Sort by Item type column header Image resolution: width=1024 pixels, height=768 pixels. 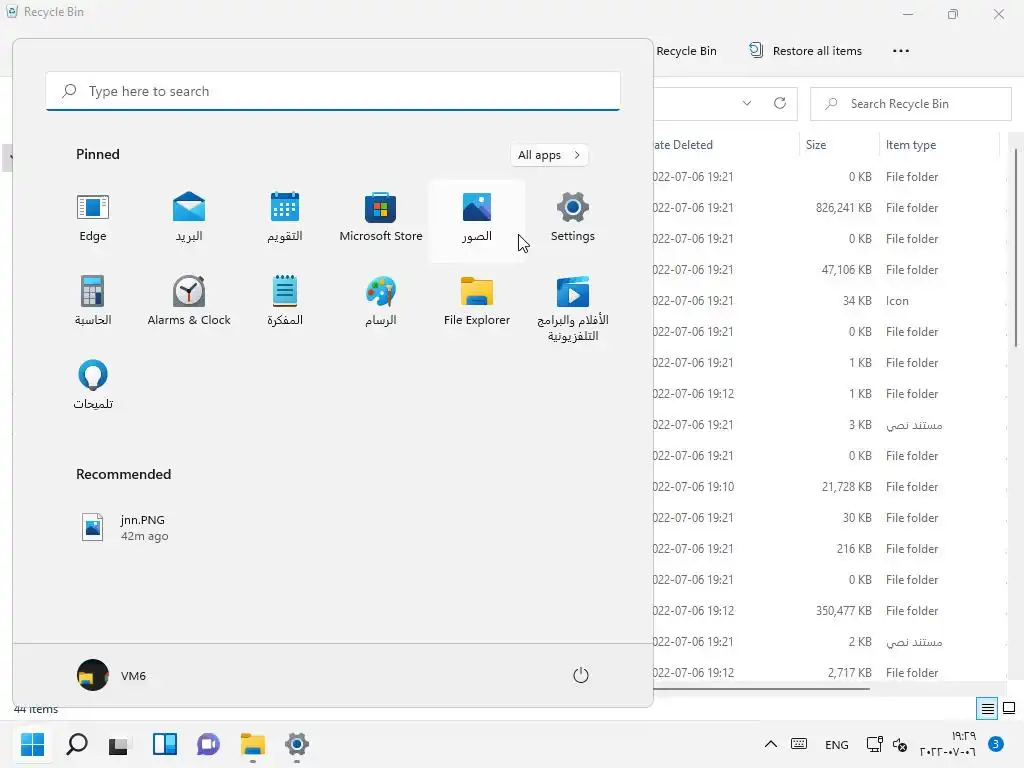(938, 145)
